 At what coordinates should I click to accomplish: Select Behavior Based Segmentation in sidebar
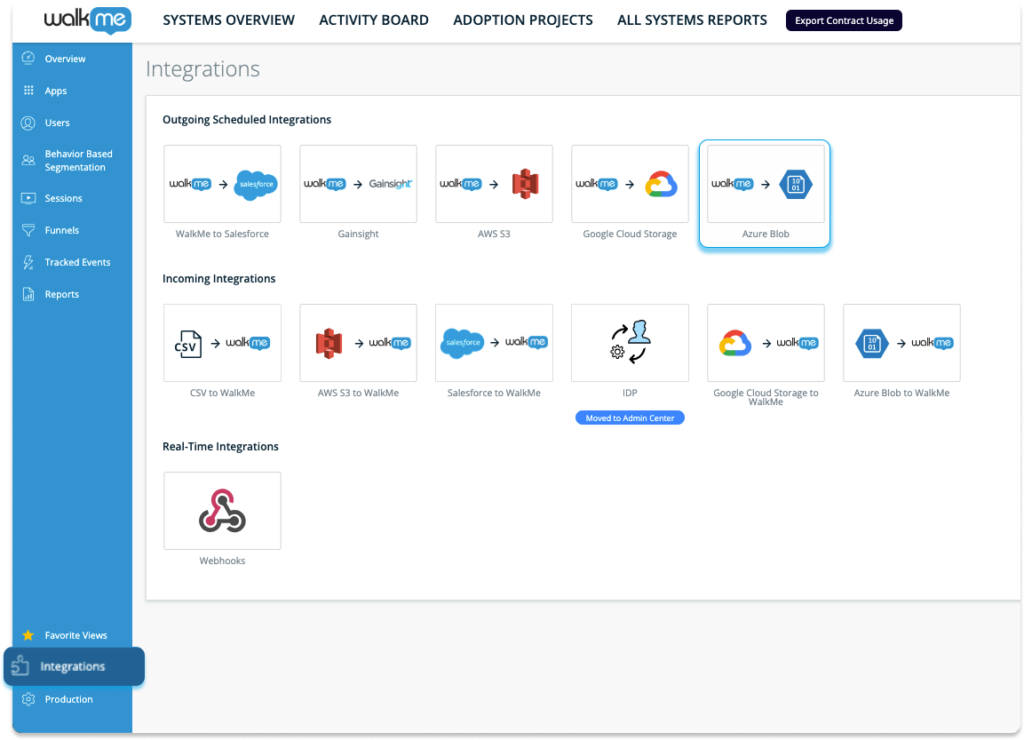point(30,160)
